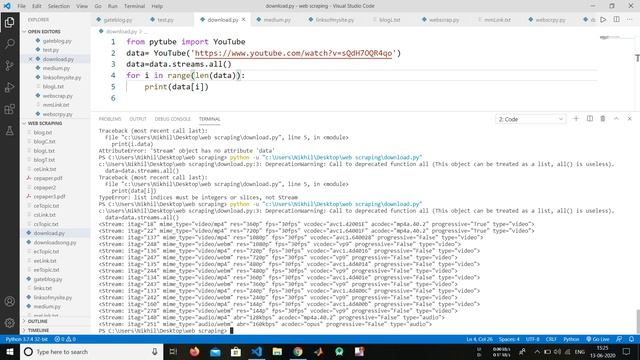
Task: Maximize the panel with up chevron
Action: (616, 119)
